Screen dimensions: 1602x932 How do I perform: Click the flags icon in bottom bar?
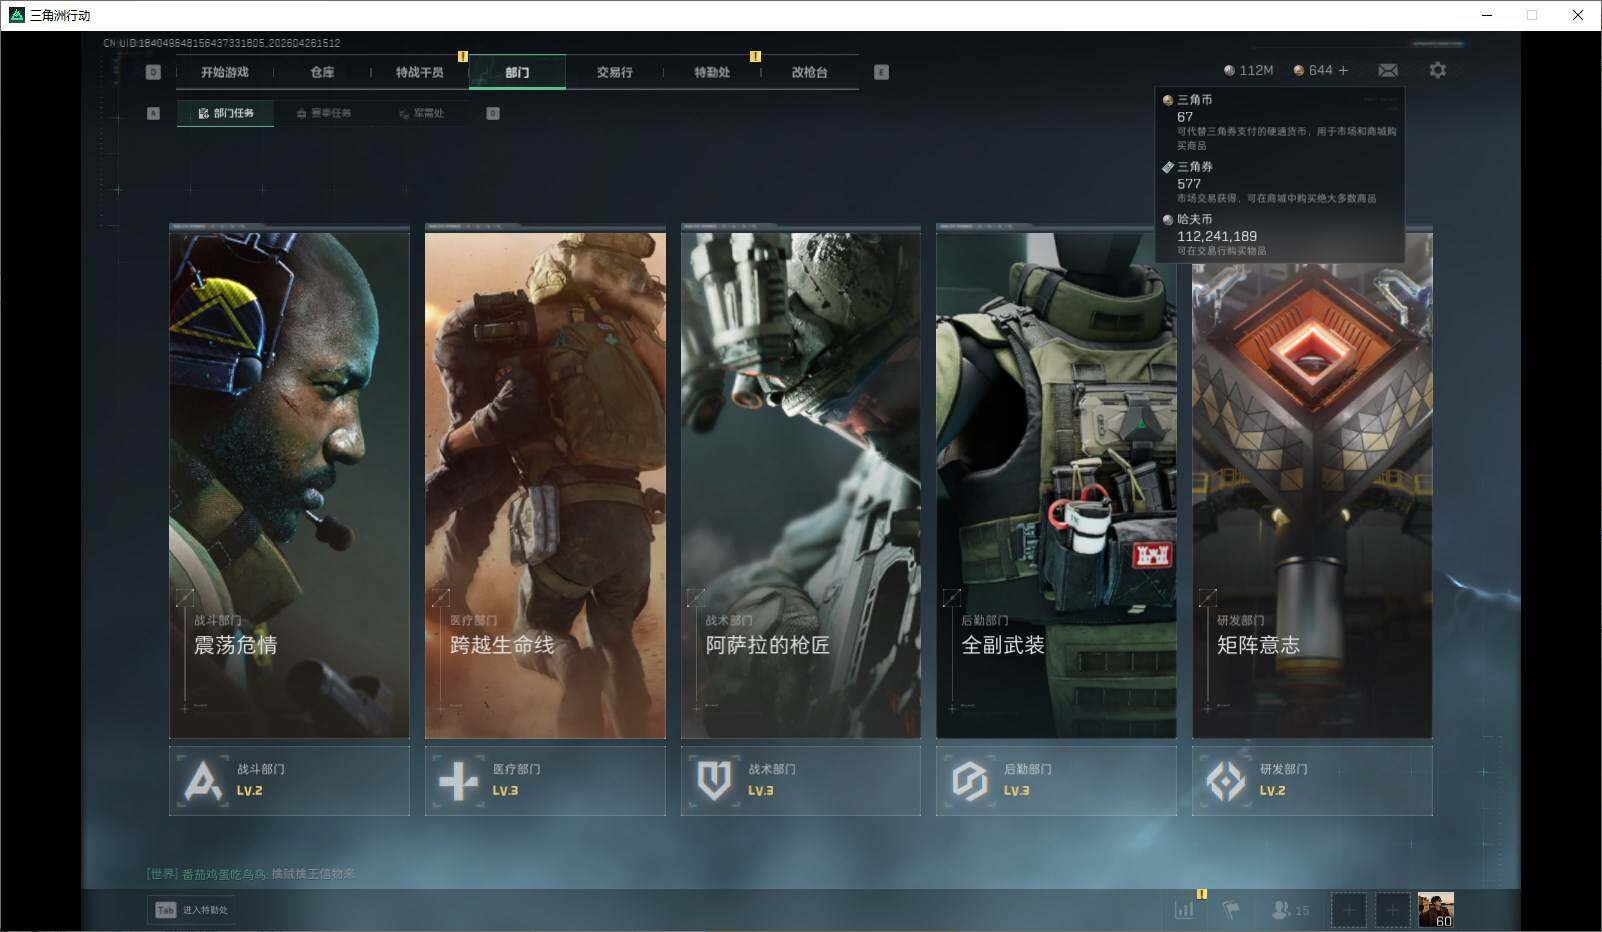coord(1231,910)
